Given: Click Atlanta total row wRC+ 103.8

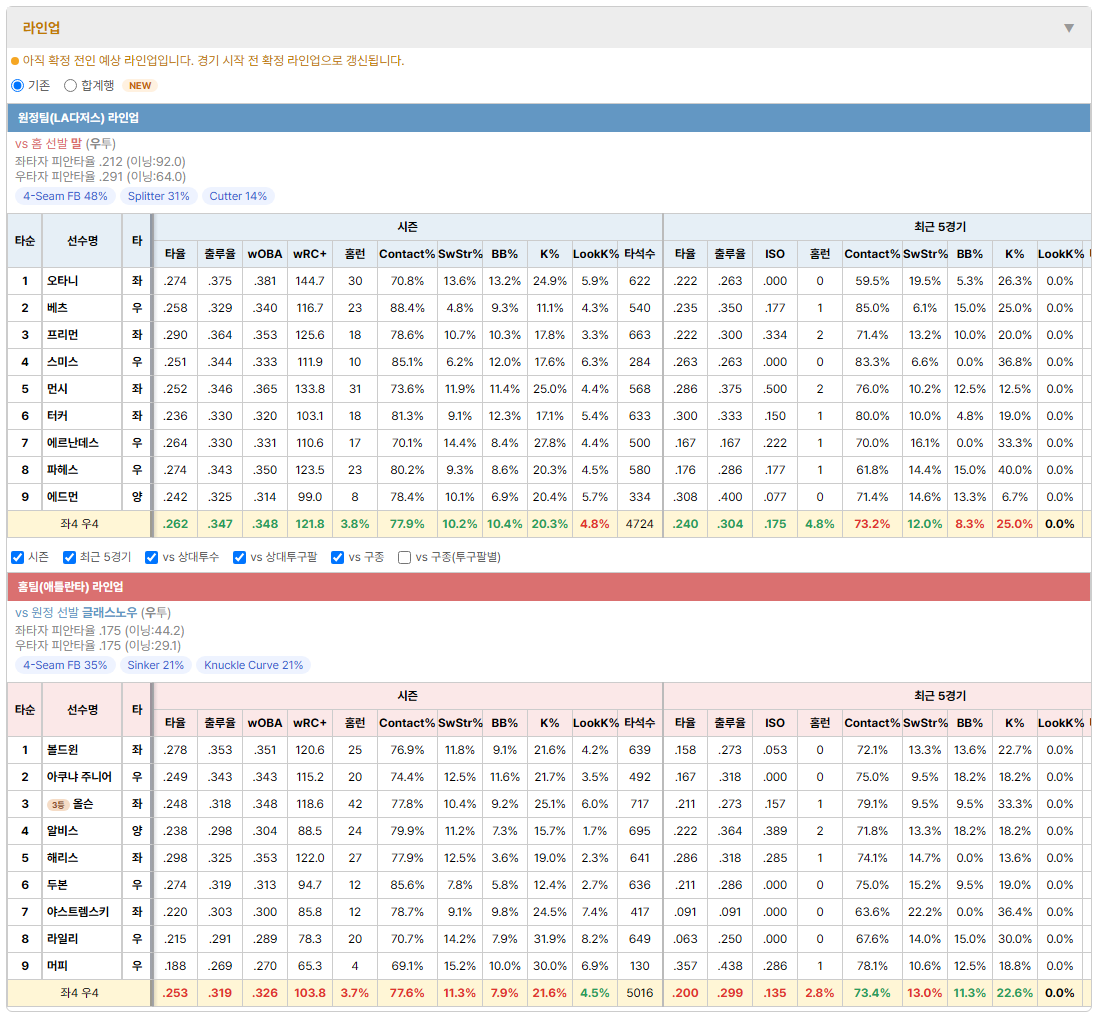Looking at the screenshot, I should click(x=310, y=993).
